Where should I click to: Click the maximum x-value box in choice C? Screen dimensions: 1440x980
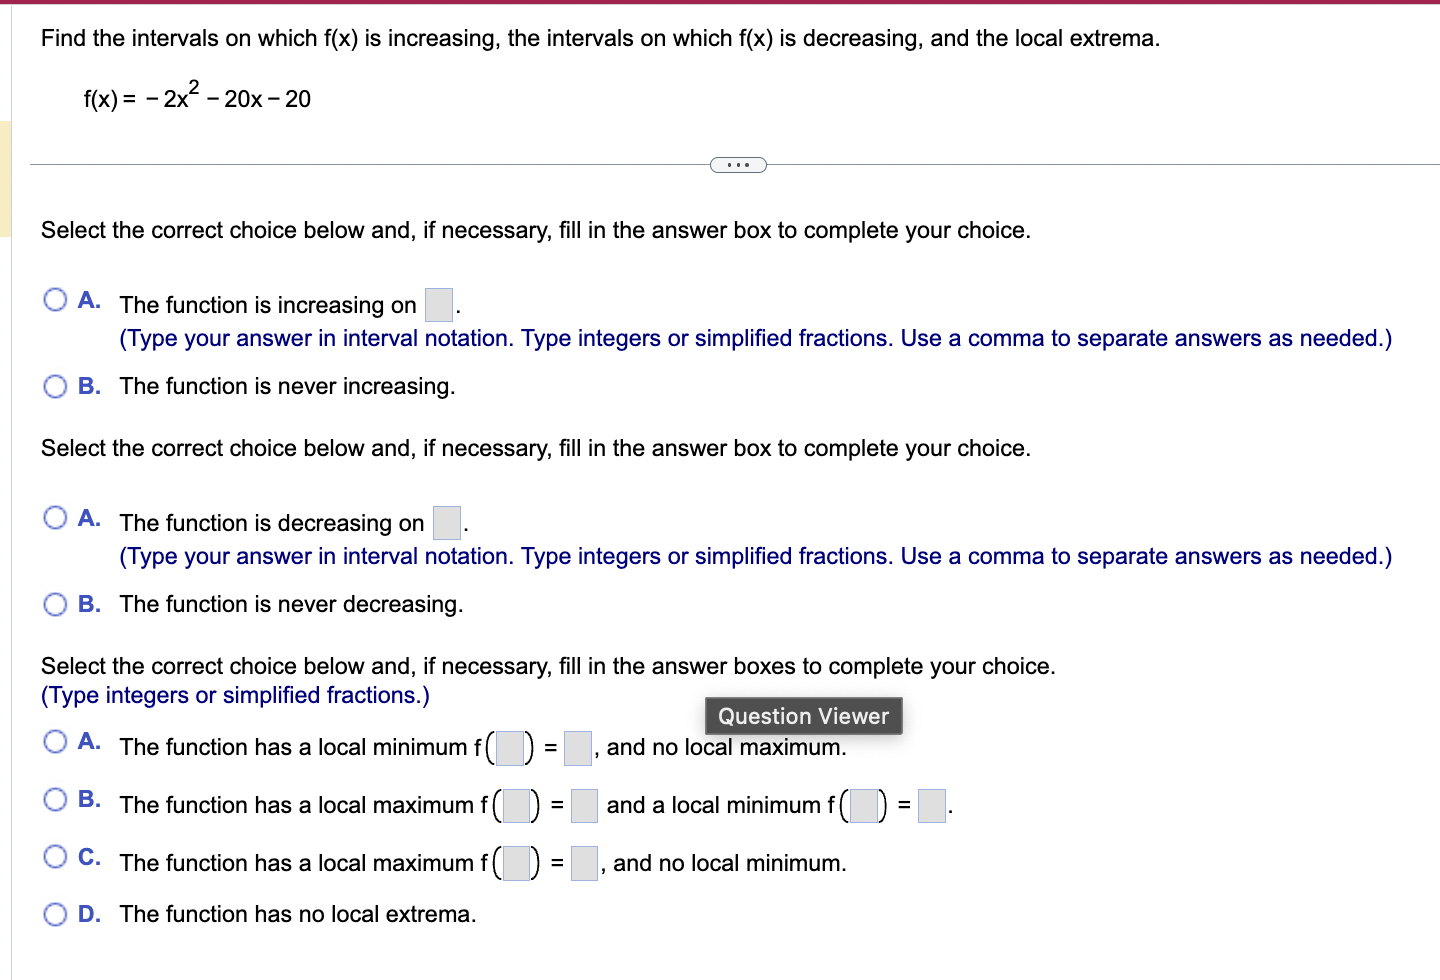518,864
